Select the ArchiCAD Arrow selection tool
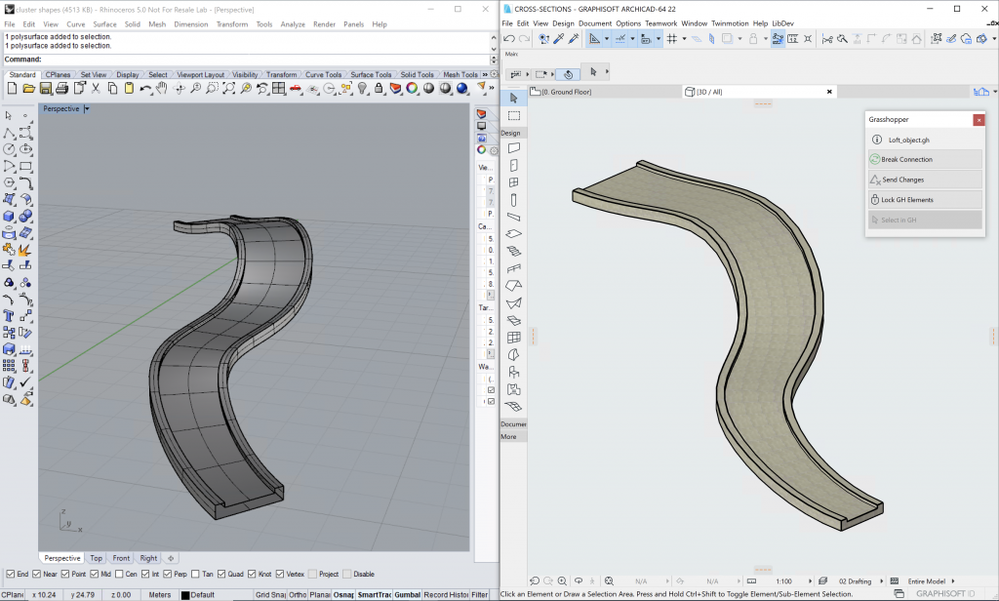Screen dimensions: 999x601 pyautogui.click(x=514, y=98)
